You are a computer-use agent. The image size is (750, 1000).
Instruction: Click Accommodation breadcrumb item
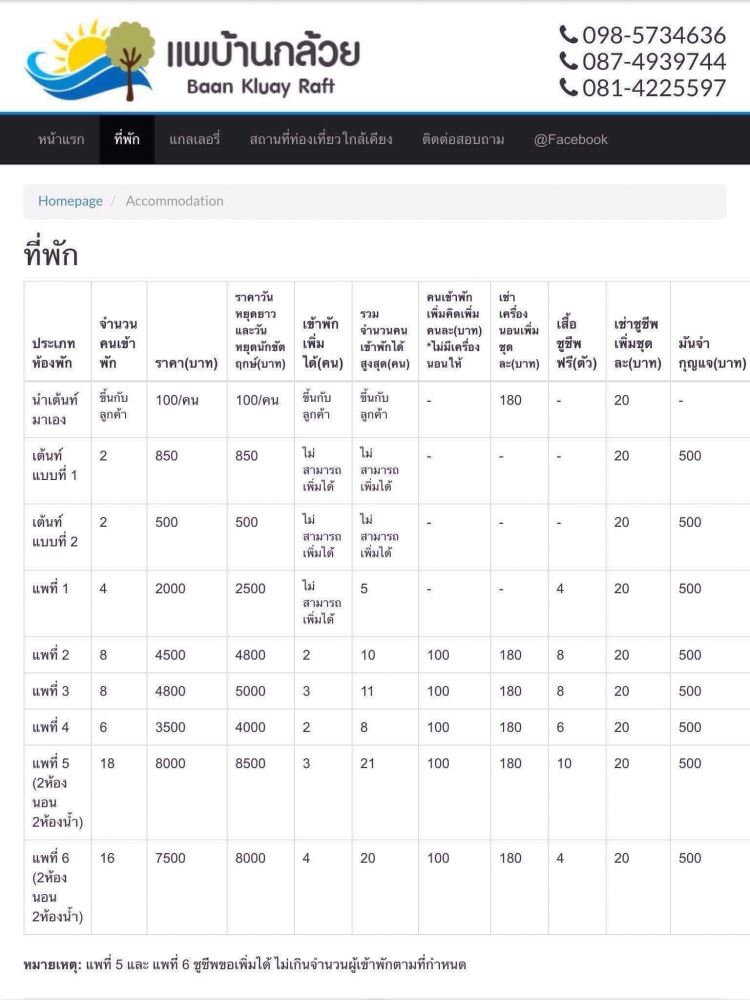pos(174,201)
